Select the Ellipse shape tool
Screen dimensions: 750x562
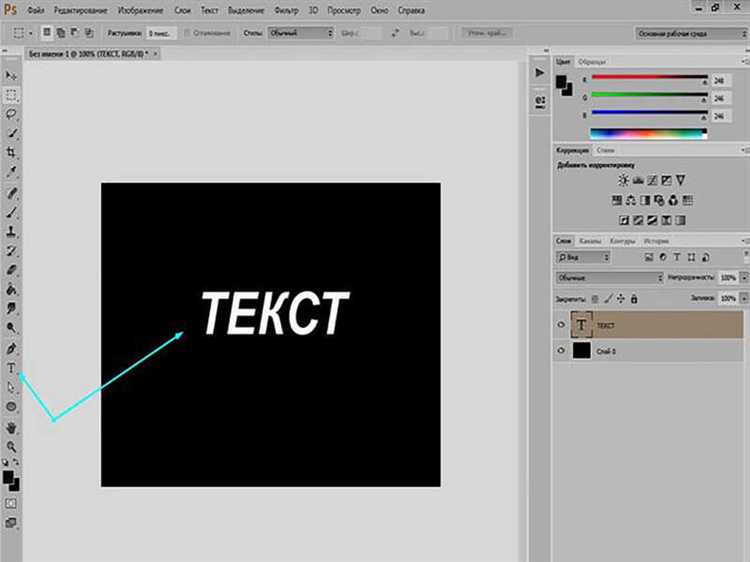[11, 407]
